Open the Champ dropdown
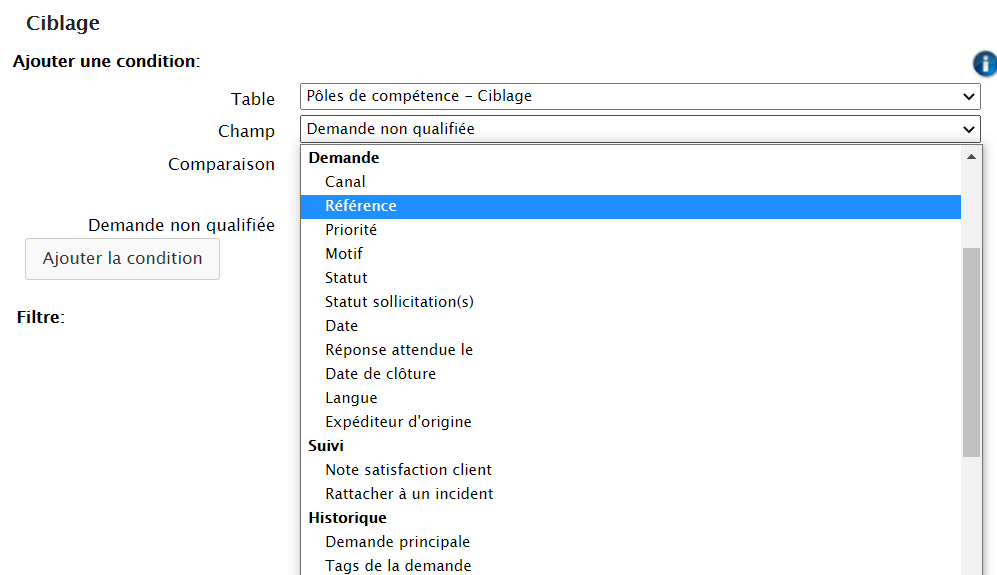The height and width of the screenshot is (575, 997). (x=639, y=129)
